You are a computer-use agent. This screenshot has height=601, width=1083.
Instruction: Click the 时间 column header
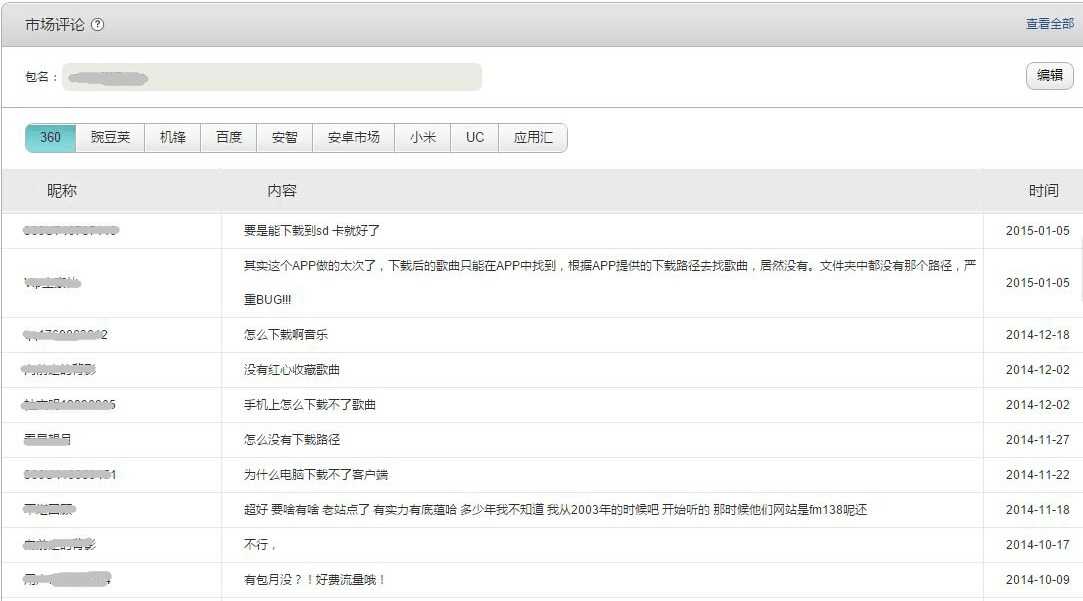click(x=1043, y=191)
